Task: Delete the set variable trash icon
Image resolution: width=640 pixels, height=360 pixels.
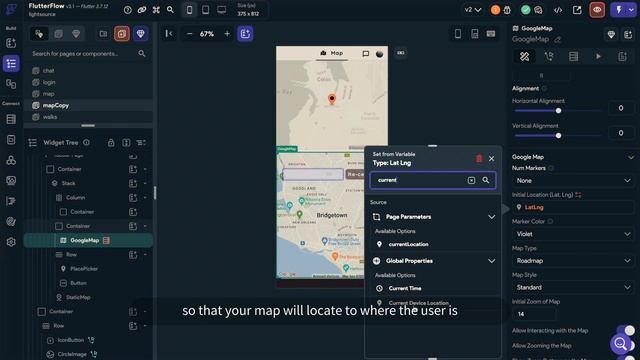Action: [479, 158]
